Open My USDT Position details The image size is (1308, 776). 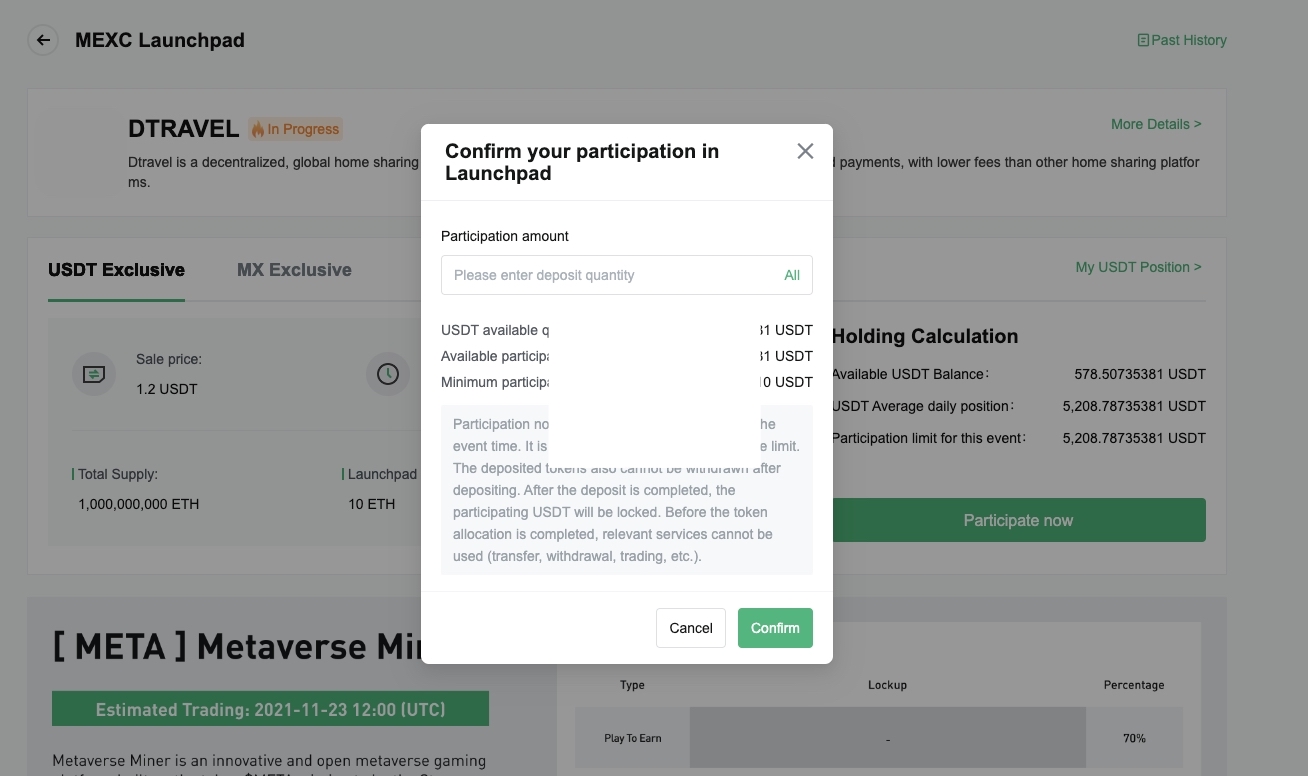pyautogui.click(x=1137, y=267)
